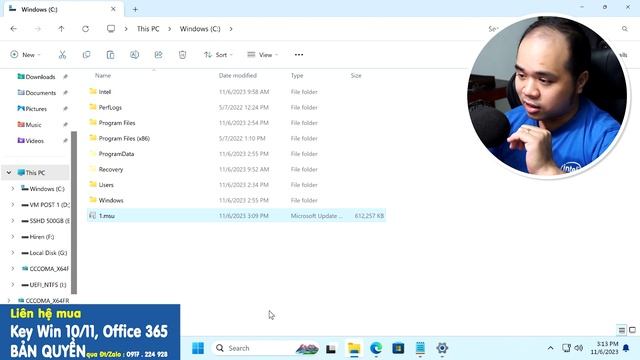Sort by the Name column header
Image resolution: width=640 pixels, height=360 pixels.
click(103, 76)
